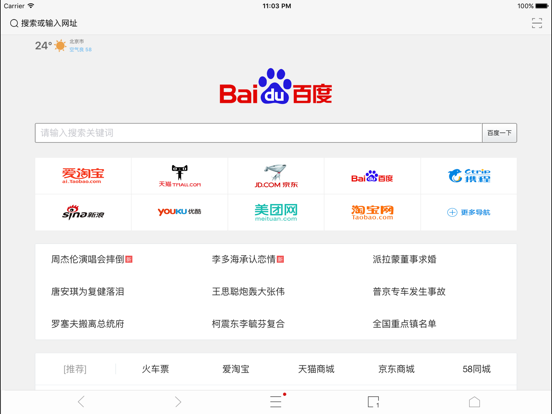Open hot topic 王思聪炮轰大张伟
This screenshot has width=552, height=414.
[x=248, y=291]
